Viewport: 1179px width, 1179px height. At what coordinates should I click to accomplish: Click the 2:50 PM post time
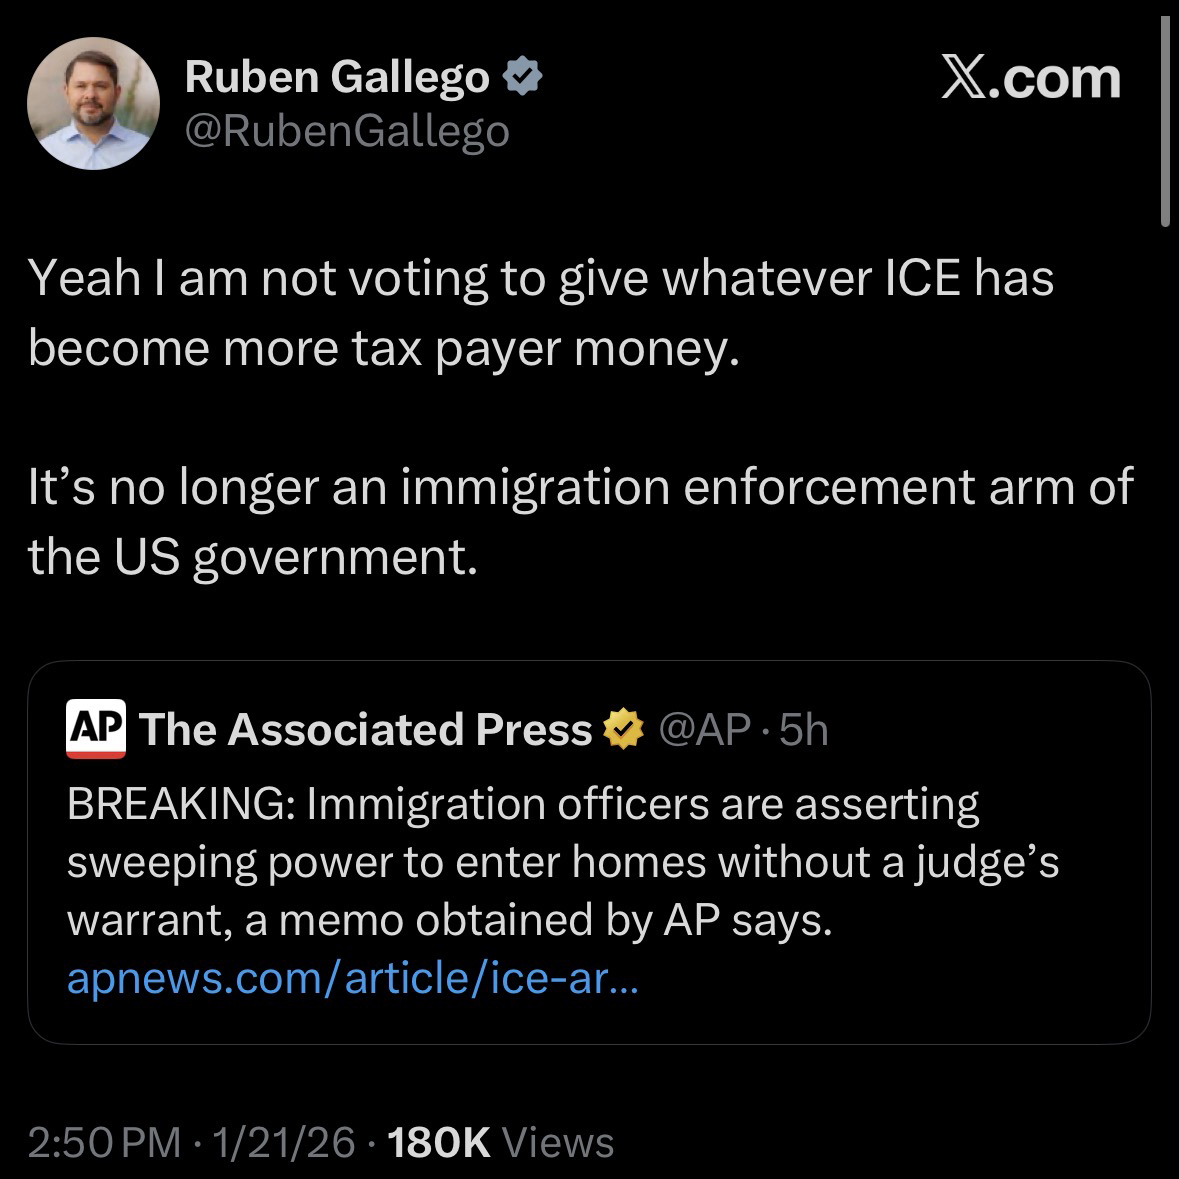coord(104,1142)
